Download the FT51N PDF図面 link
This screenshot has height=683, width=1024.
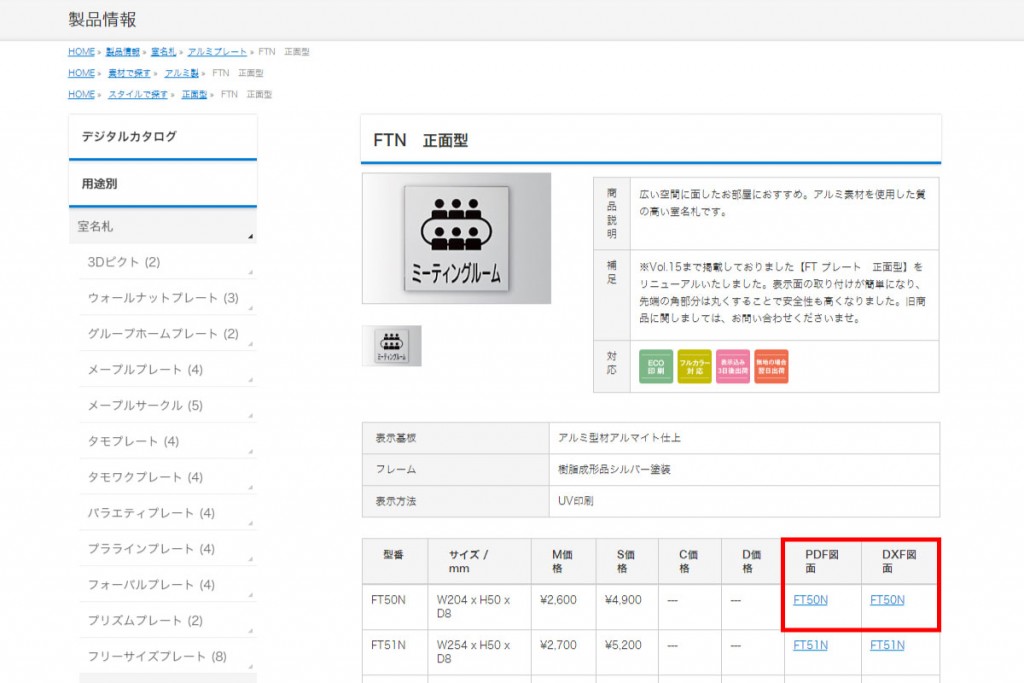pos(810,645)
